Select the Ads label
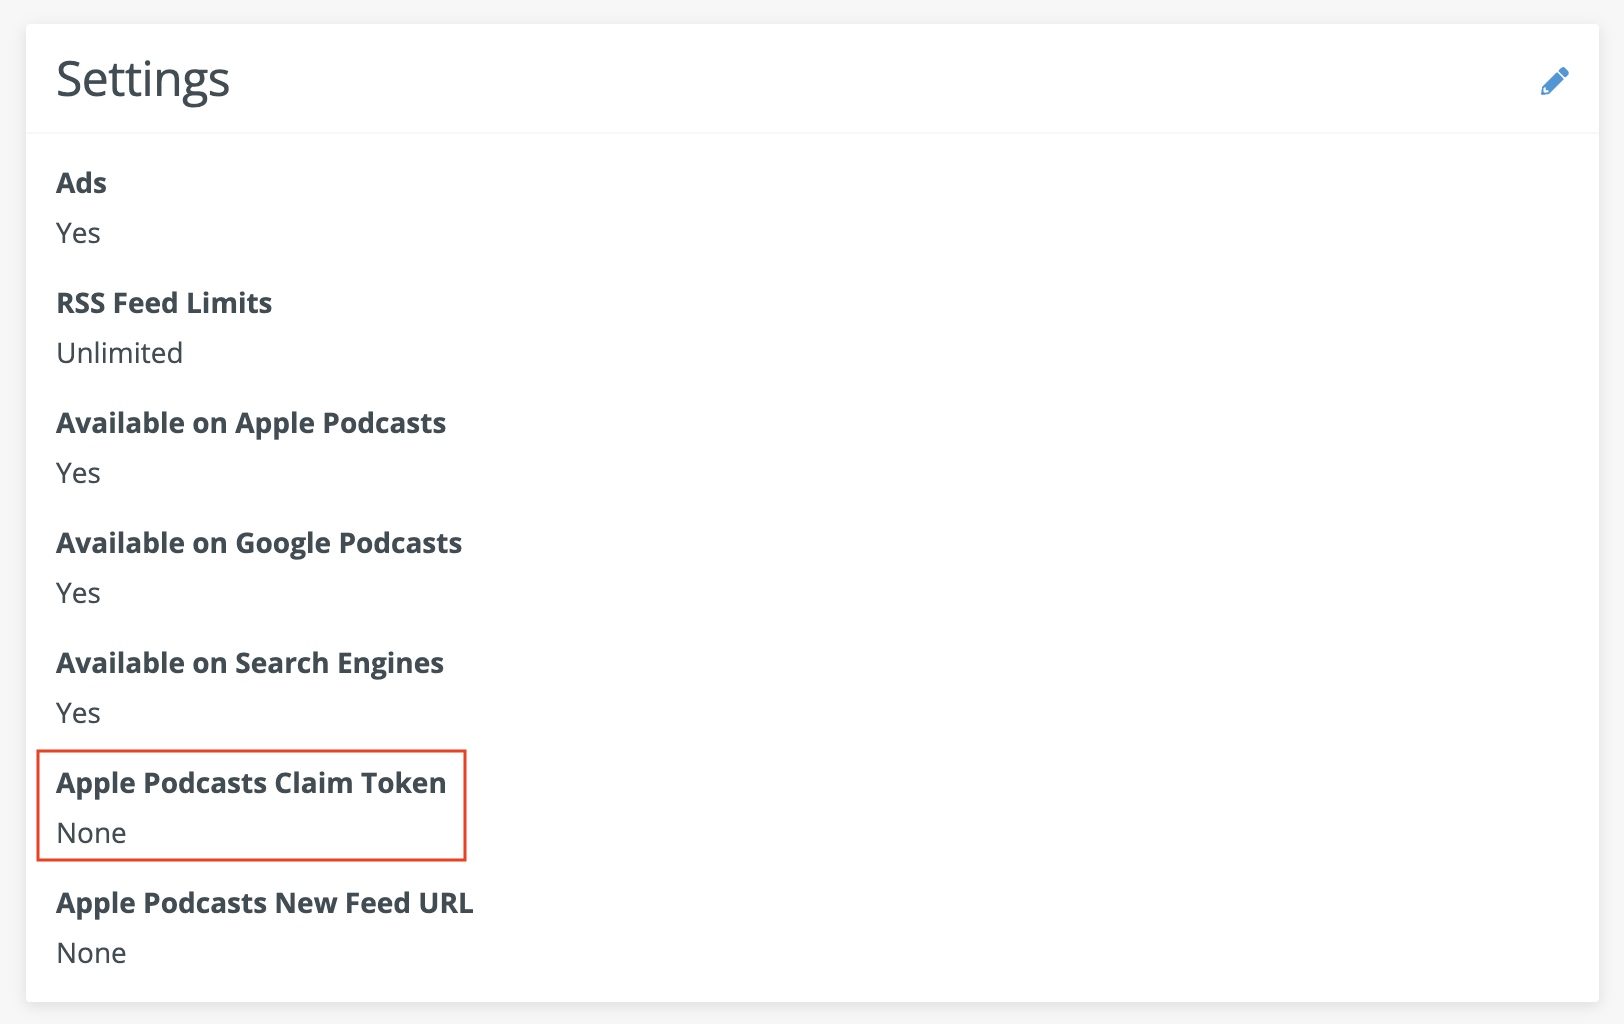This screenshot has width=1624, height=1024. (81, 183)
